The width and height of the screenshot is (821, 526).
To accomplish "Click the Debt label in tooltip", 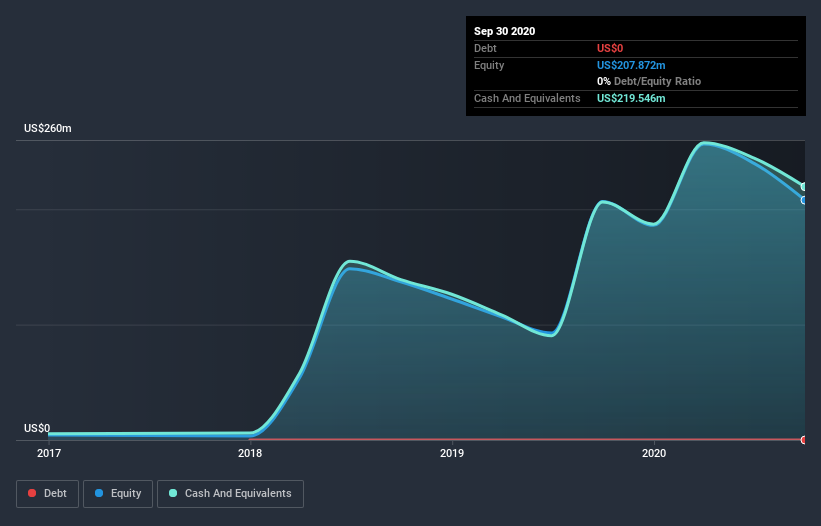I will click(485, 48).
